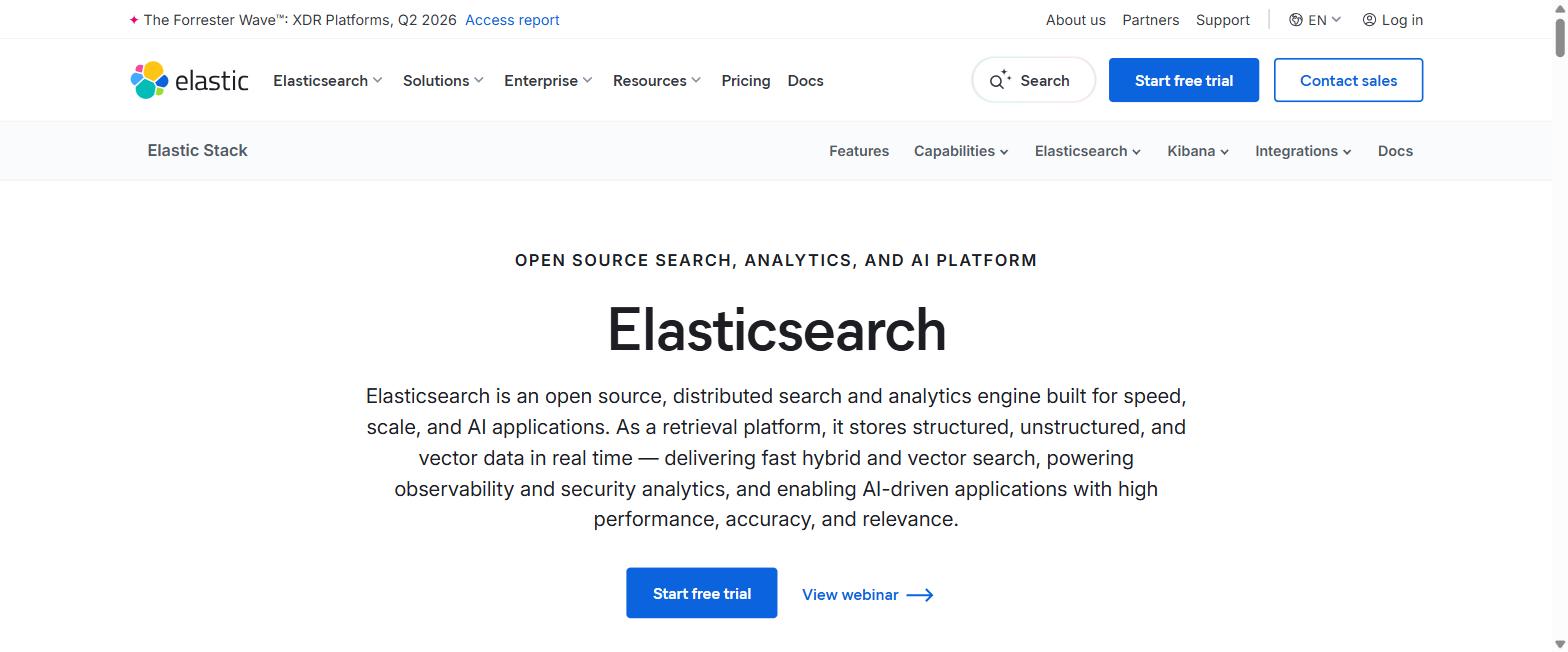This screenshot has height=652, width=1568.
Task: Click the Search field in the header
Action: tap(1034, 80)
